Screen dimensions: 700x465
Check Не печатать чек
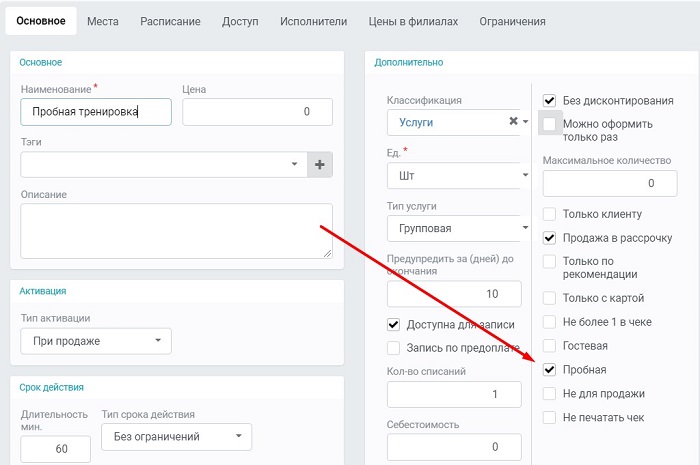pyautogui.click(x=549, y=417)
